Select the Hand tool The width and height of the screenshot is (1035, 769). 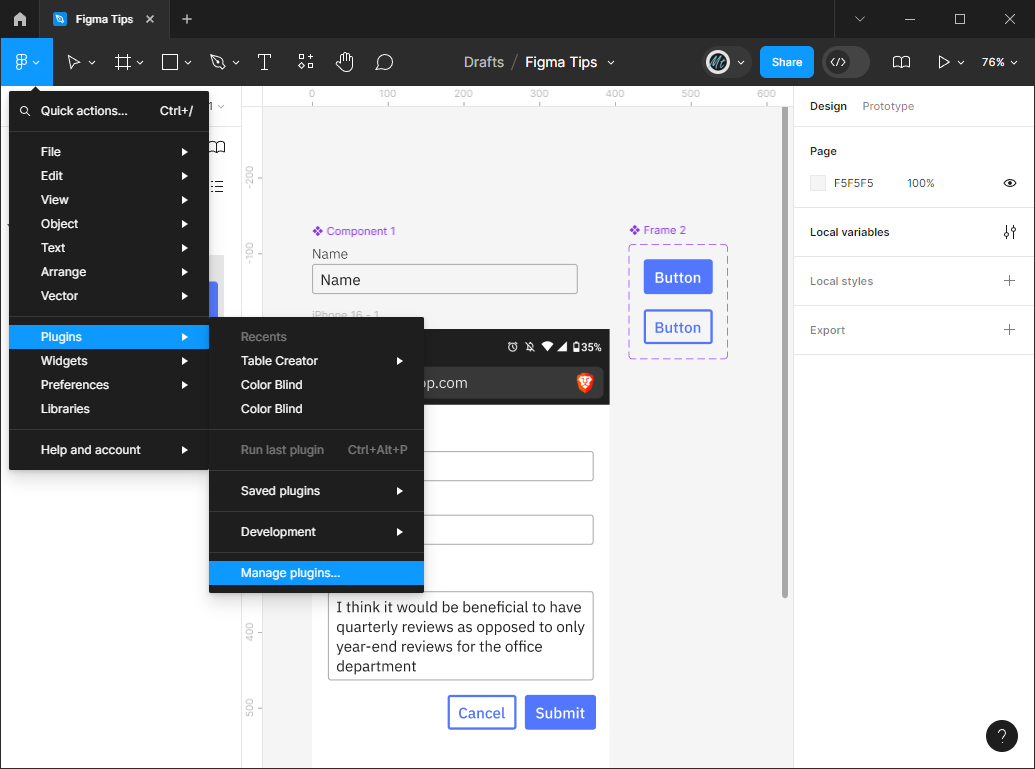point(345,62)
